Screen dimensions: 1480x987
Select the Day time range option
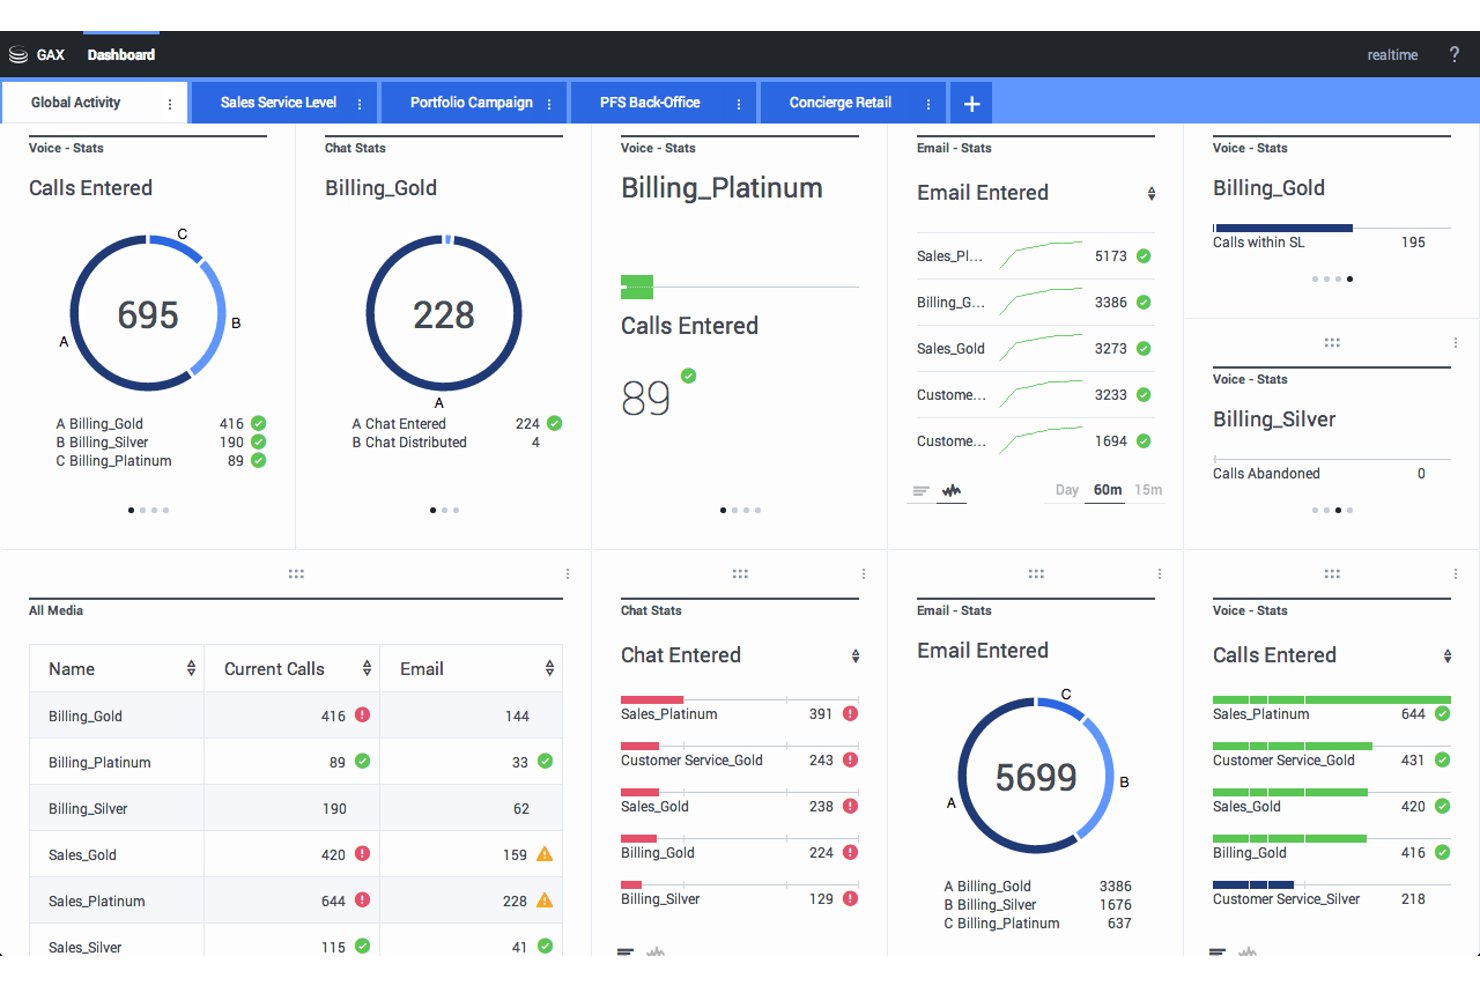[1067, 490]
